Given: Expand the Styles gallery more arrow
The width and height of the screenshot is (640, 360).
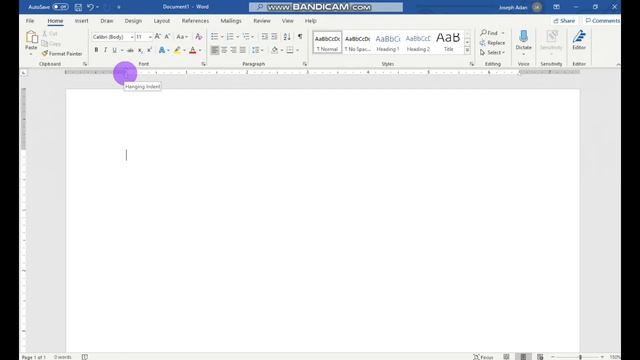Looking at the screenshot, I should pos(467,50).
